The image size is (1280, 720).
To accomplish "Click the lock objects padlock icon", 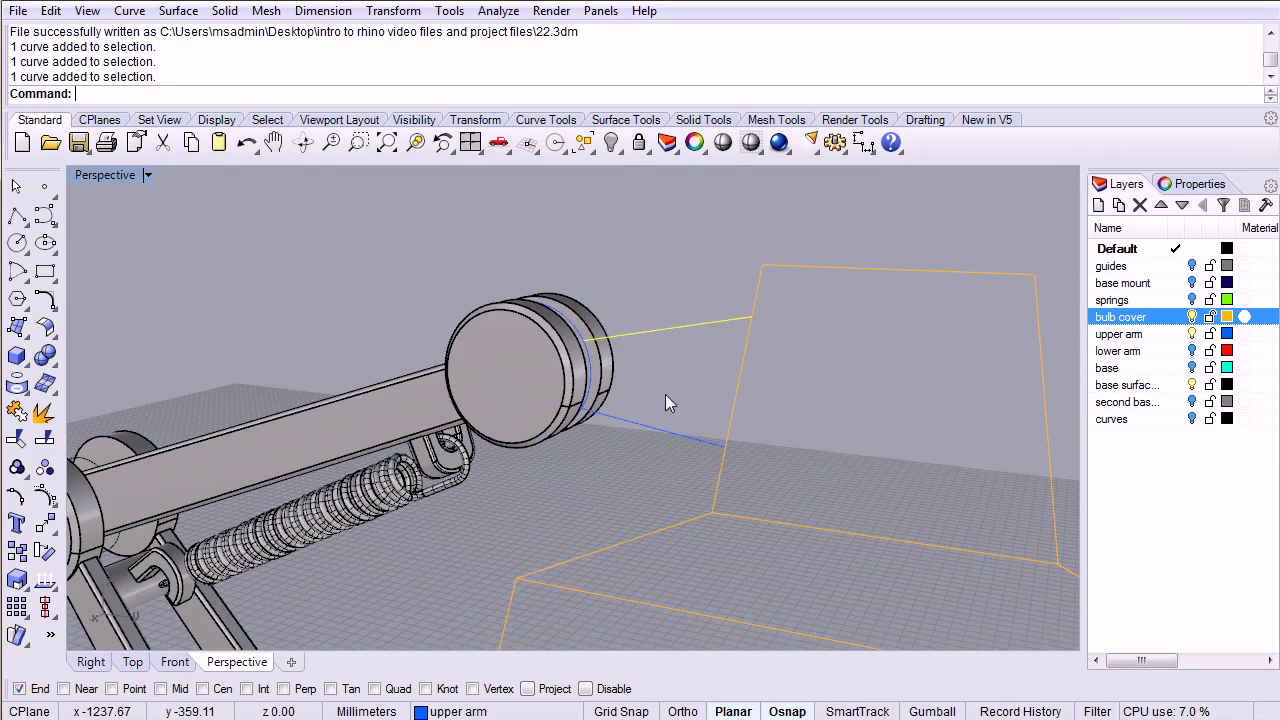I will tap(639, 143).
